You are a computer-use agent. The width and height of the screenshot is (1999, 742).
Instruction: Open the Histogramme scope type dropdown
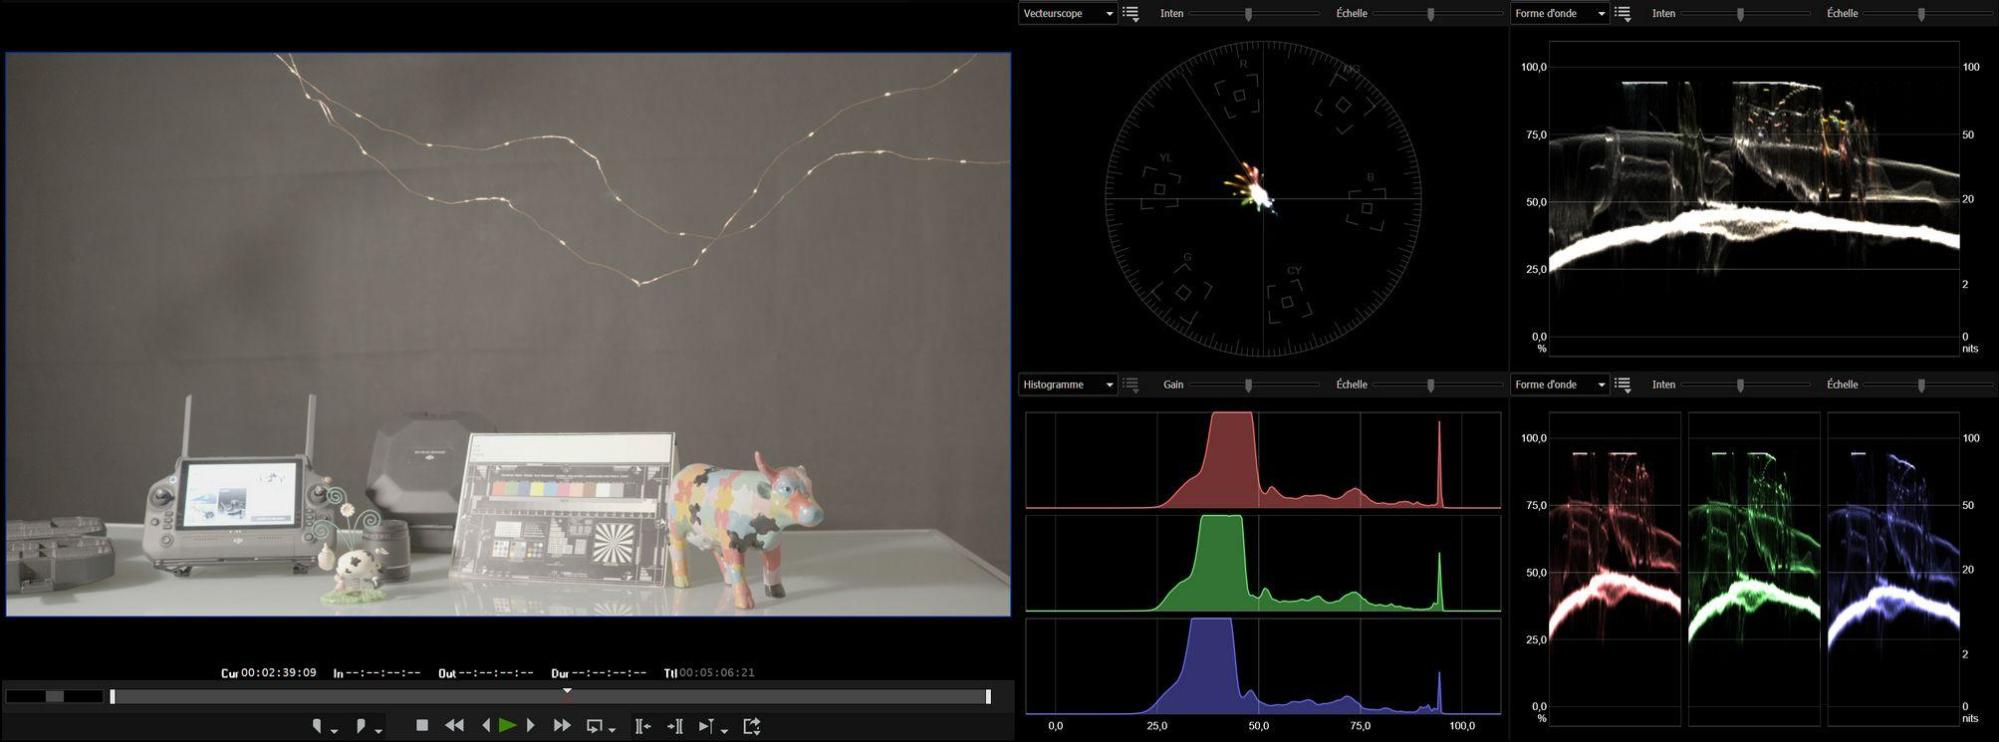tap(1067, 384)
